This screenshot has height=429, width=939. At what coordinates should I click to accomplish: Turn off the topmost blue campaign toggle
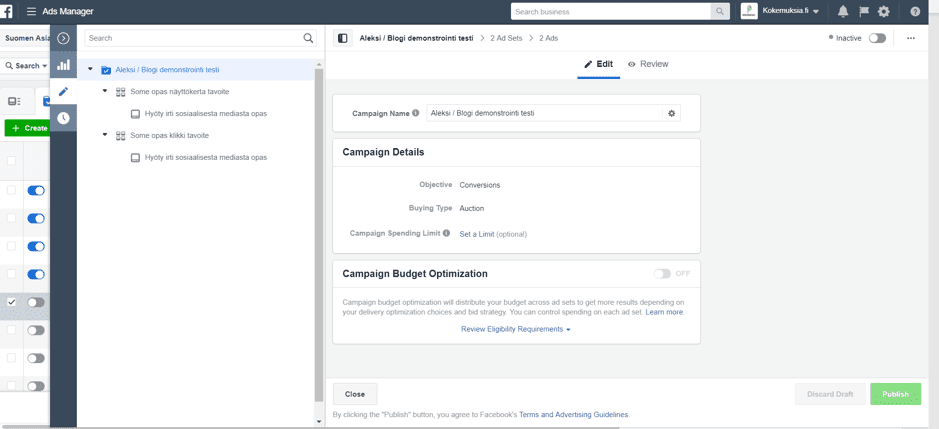36,190
